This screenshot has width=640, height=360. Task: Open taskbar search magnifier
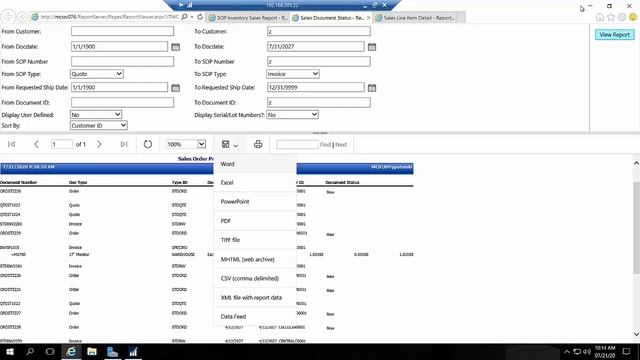[x=30, y=351]
